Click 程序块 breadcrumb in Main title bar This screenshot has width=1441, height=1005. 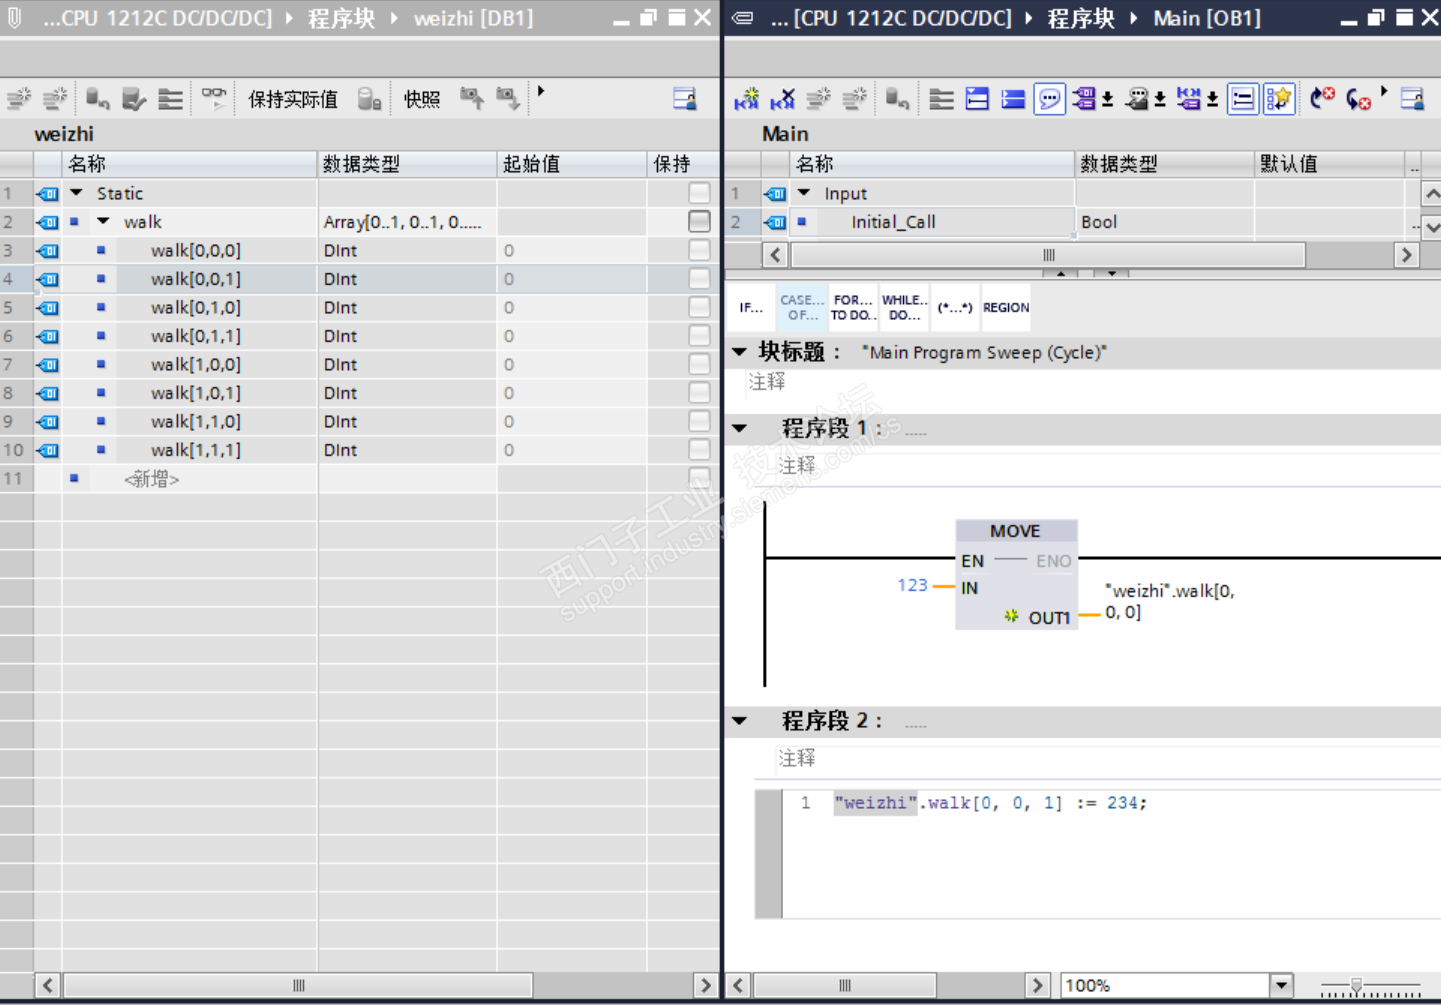click(x=1081, y=18)
